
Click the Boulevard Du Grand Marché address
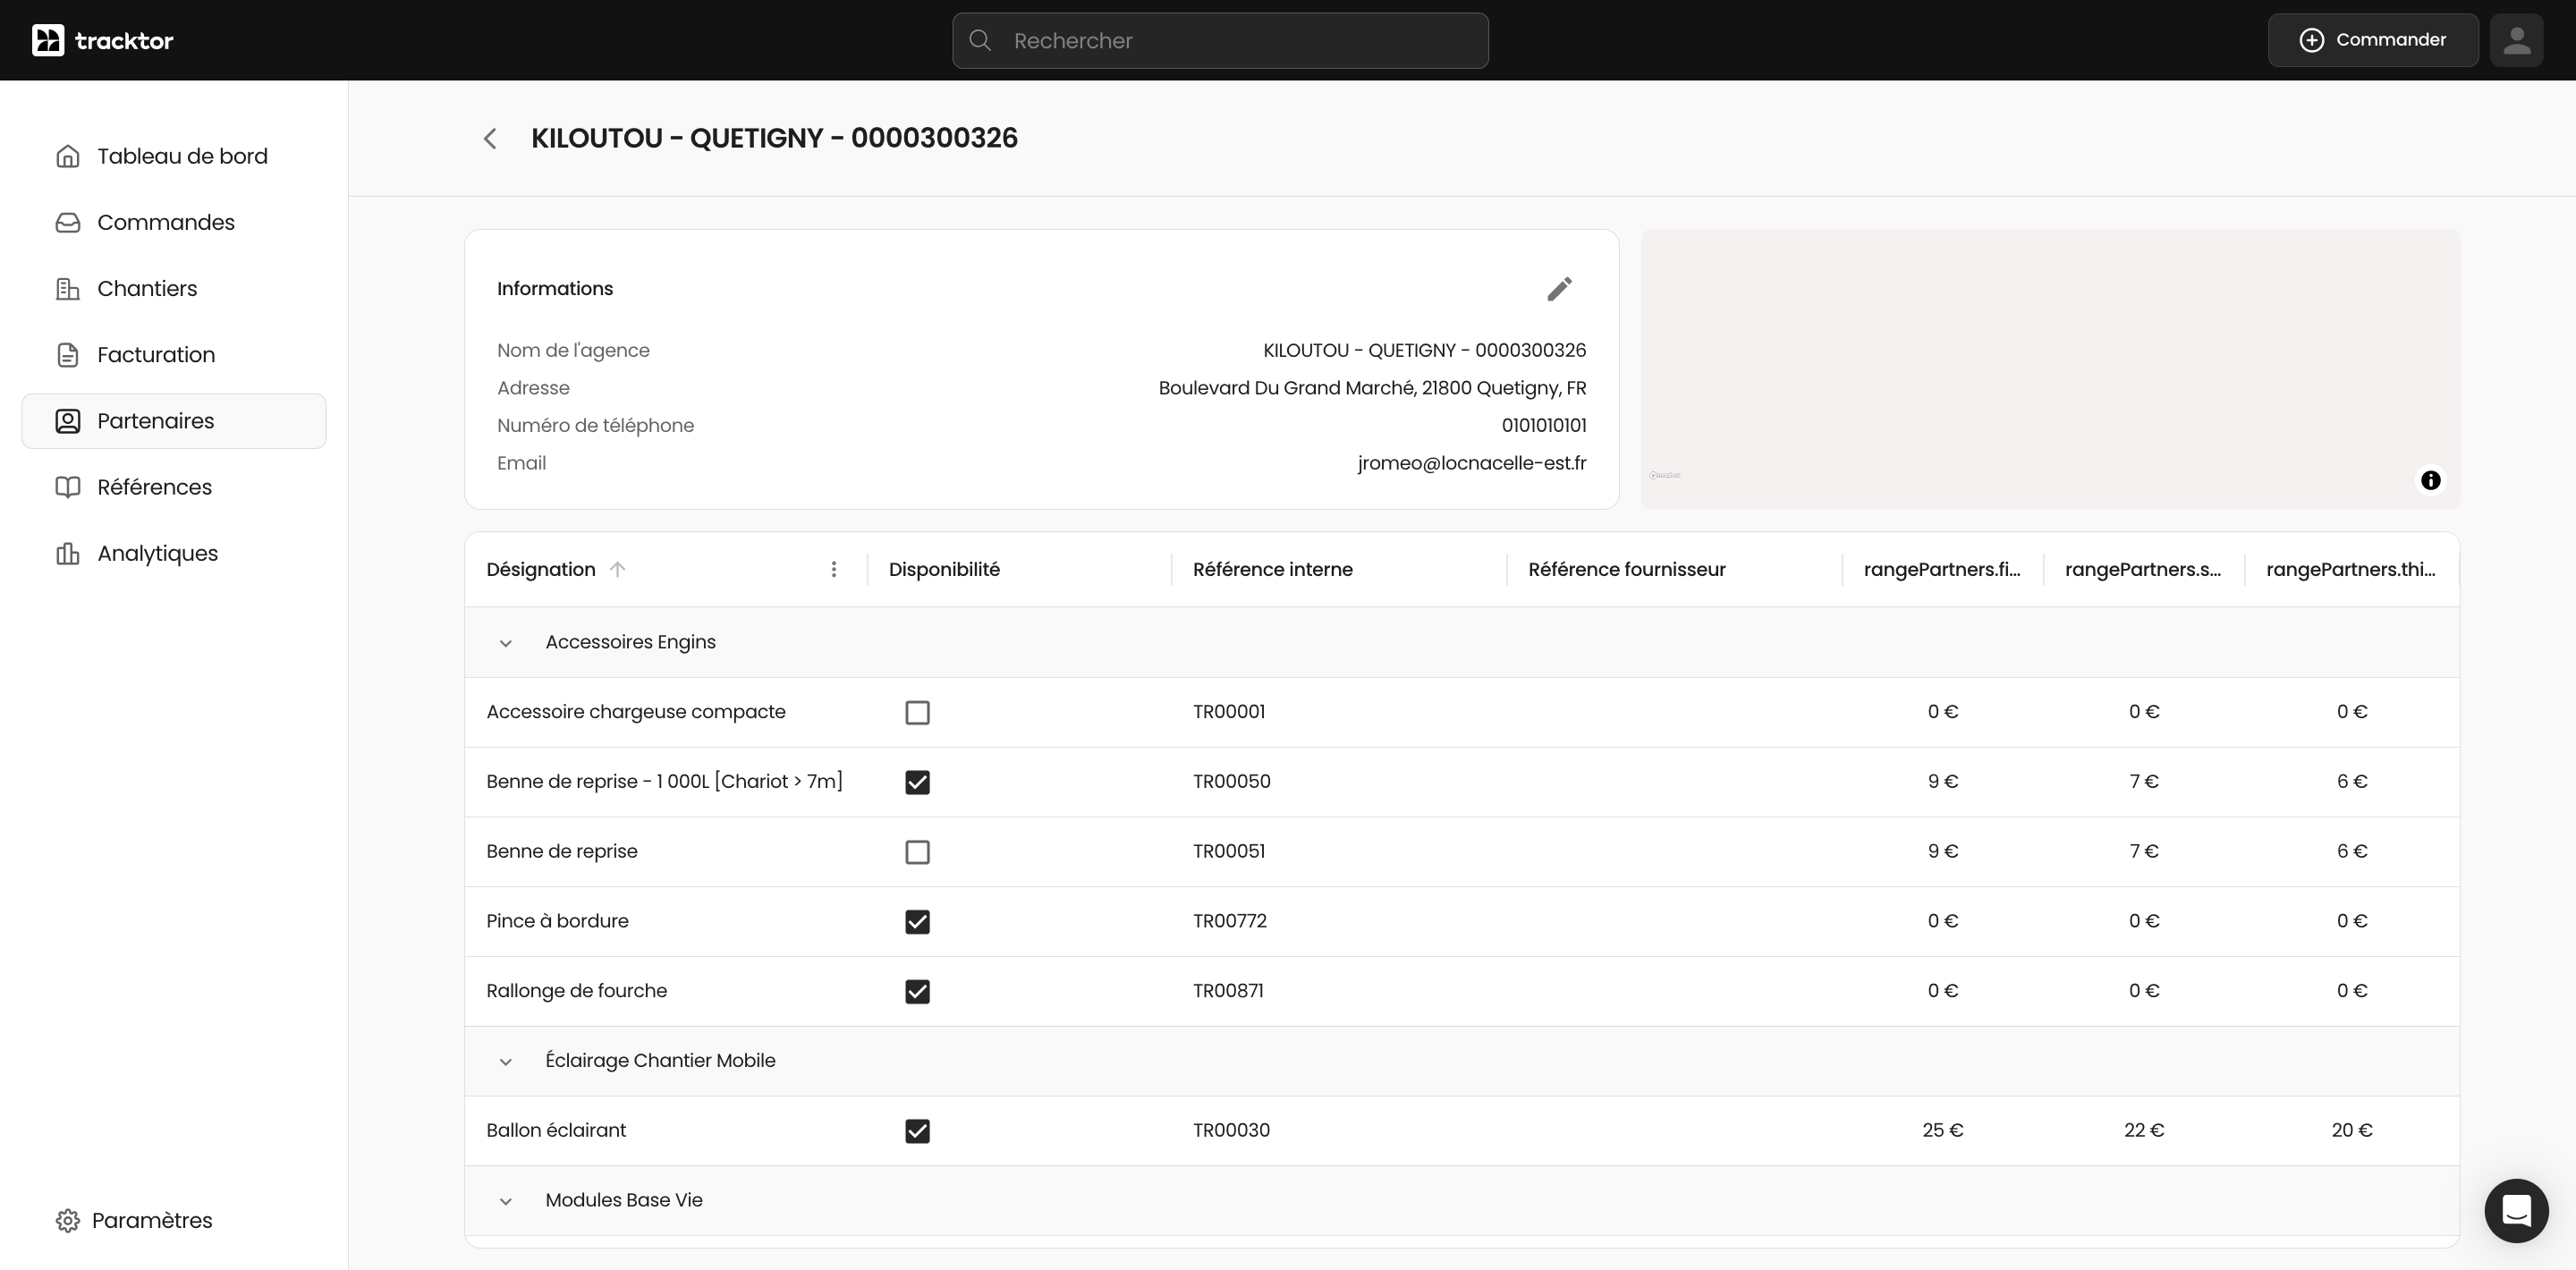[1372, 388]
